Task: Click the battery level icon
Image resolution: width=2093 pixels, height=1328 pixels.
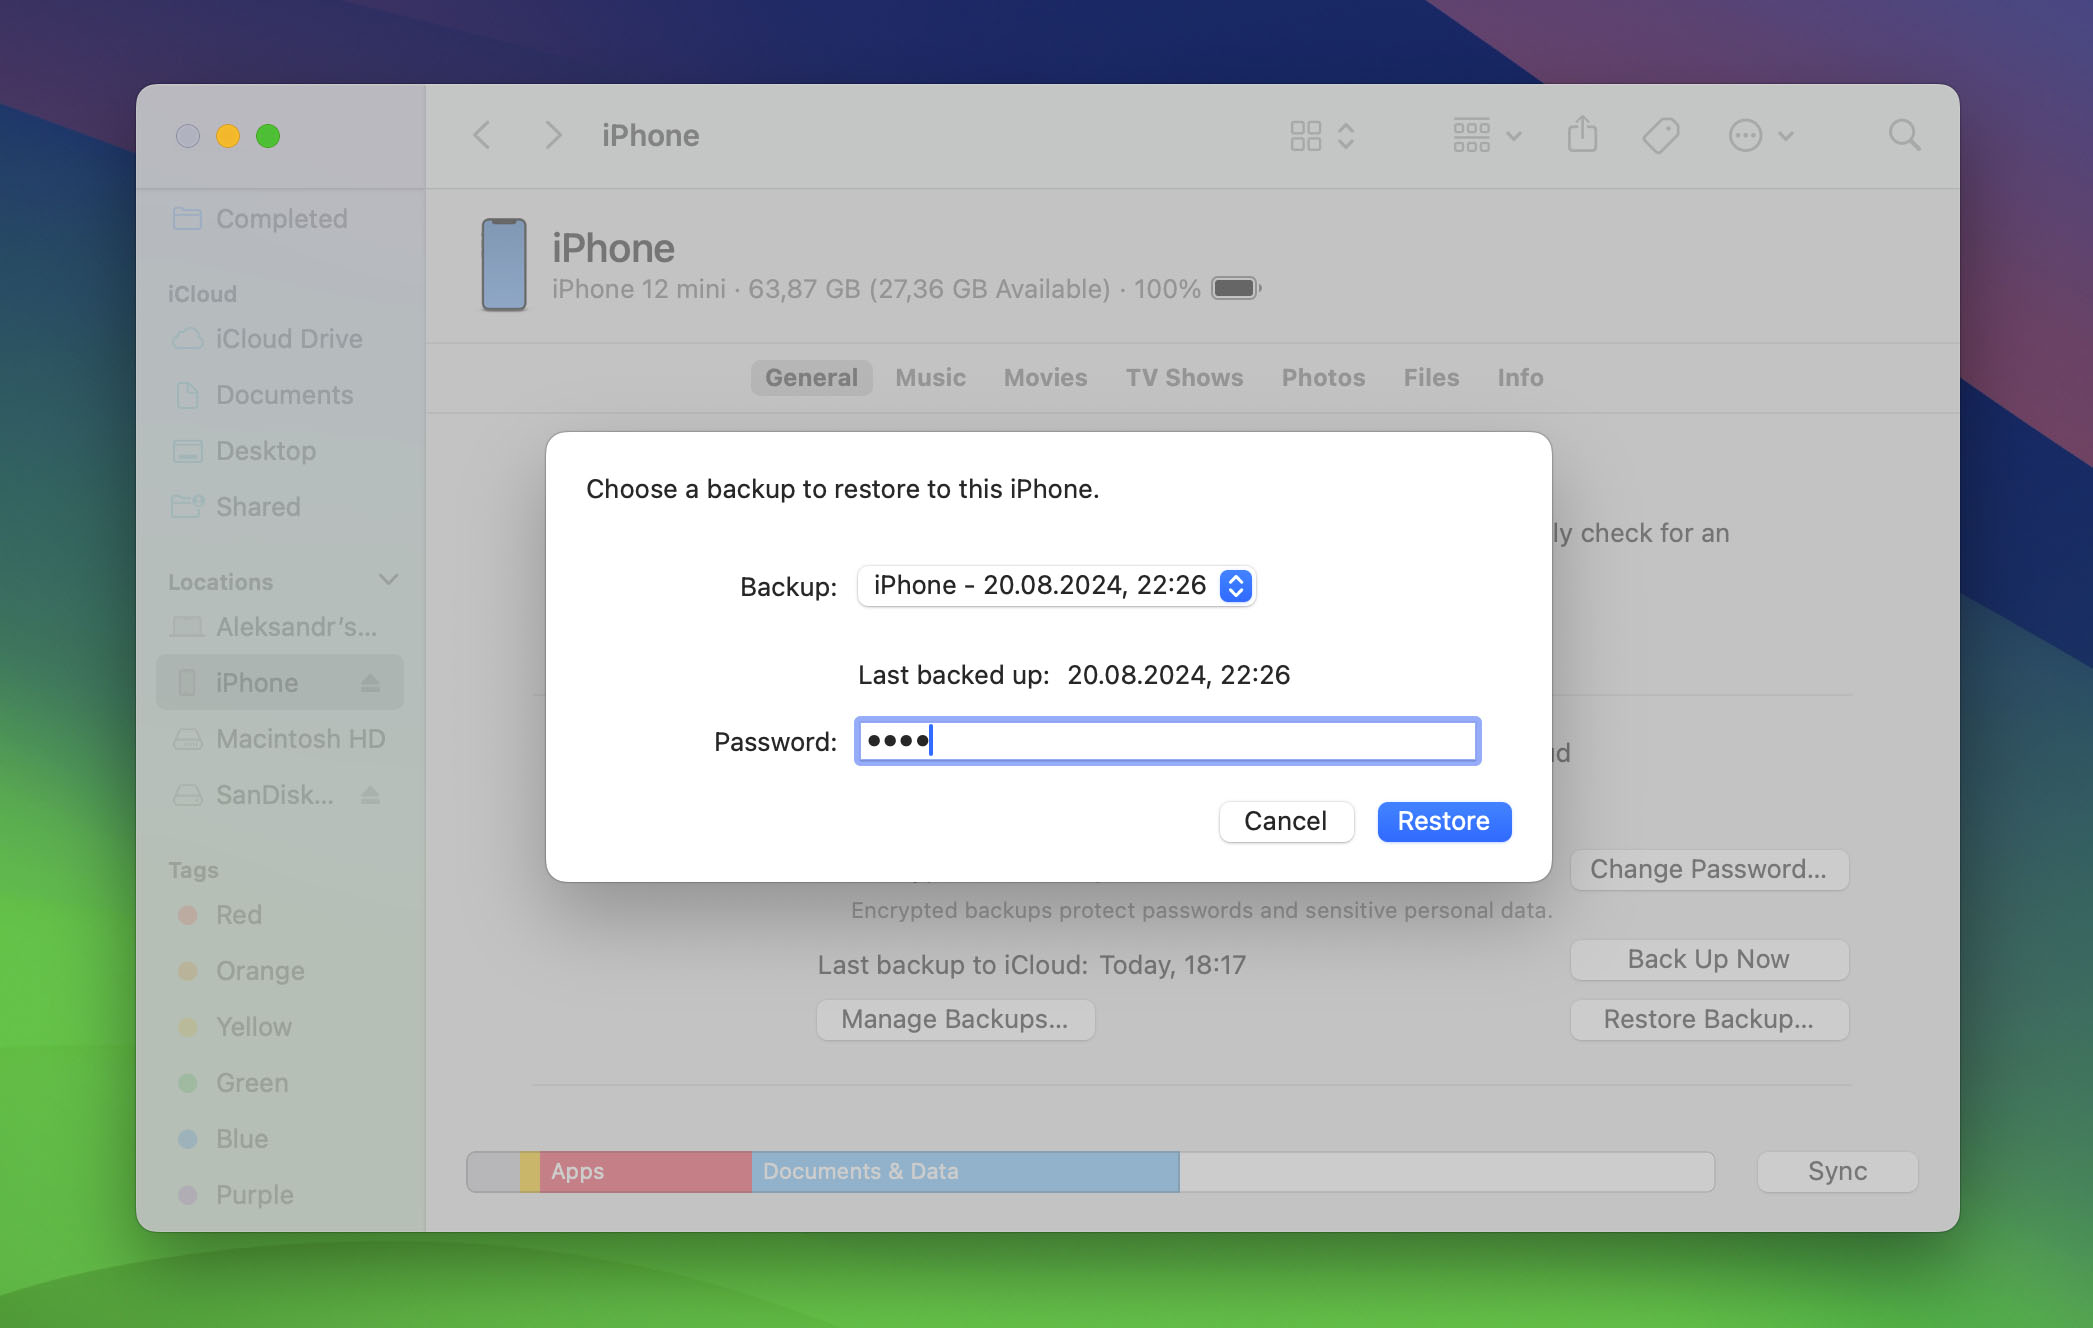Action: (1236, 289)
